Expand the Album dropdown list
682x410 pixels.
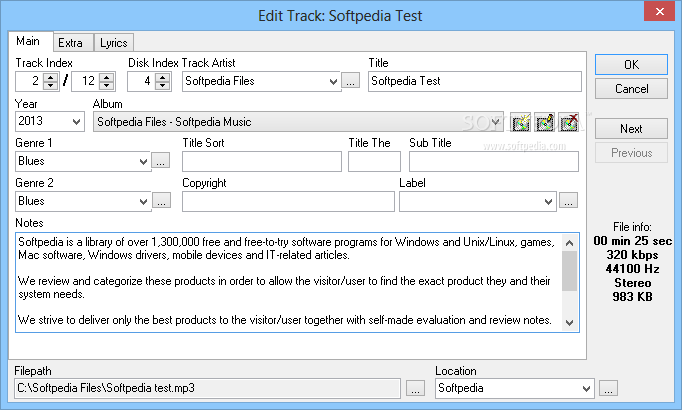point(495,122)
